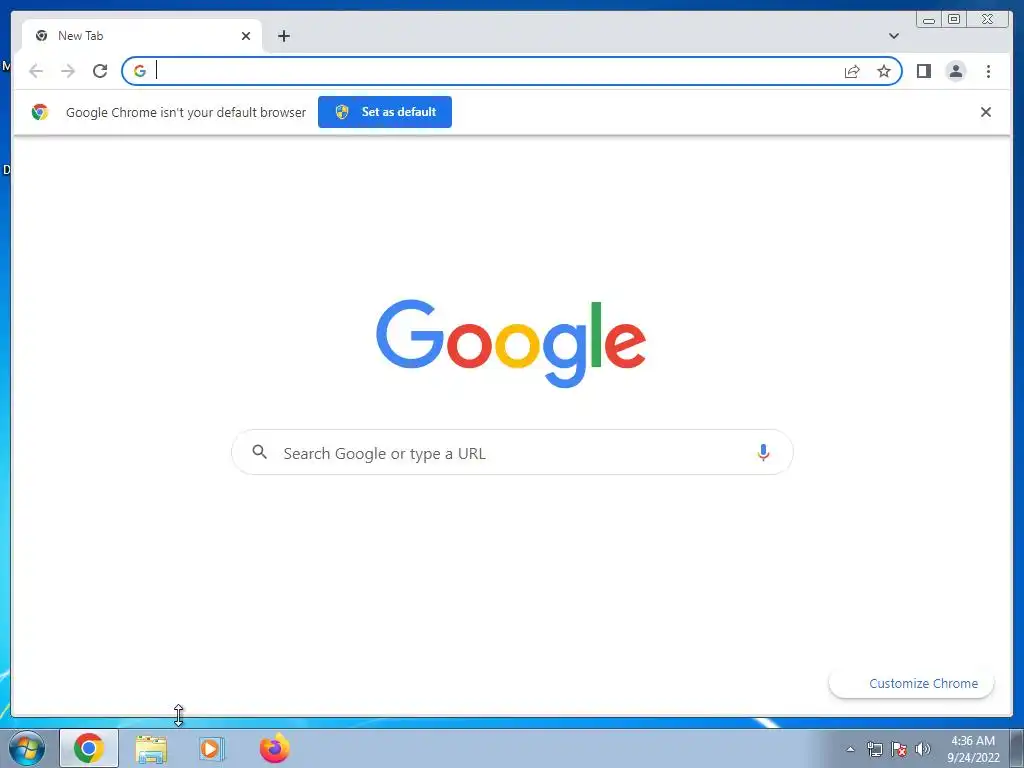Maximize the Chrome window

(x=954, y=19)
